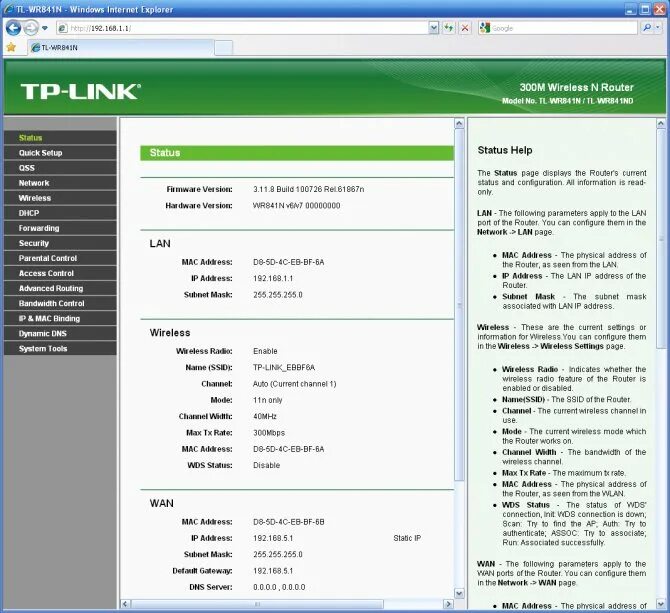Click the horizontal scrollbar right arrow
Screen dimensions: 670x613
pyautogui.click(x=448, y=604)
